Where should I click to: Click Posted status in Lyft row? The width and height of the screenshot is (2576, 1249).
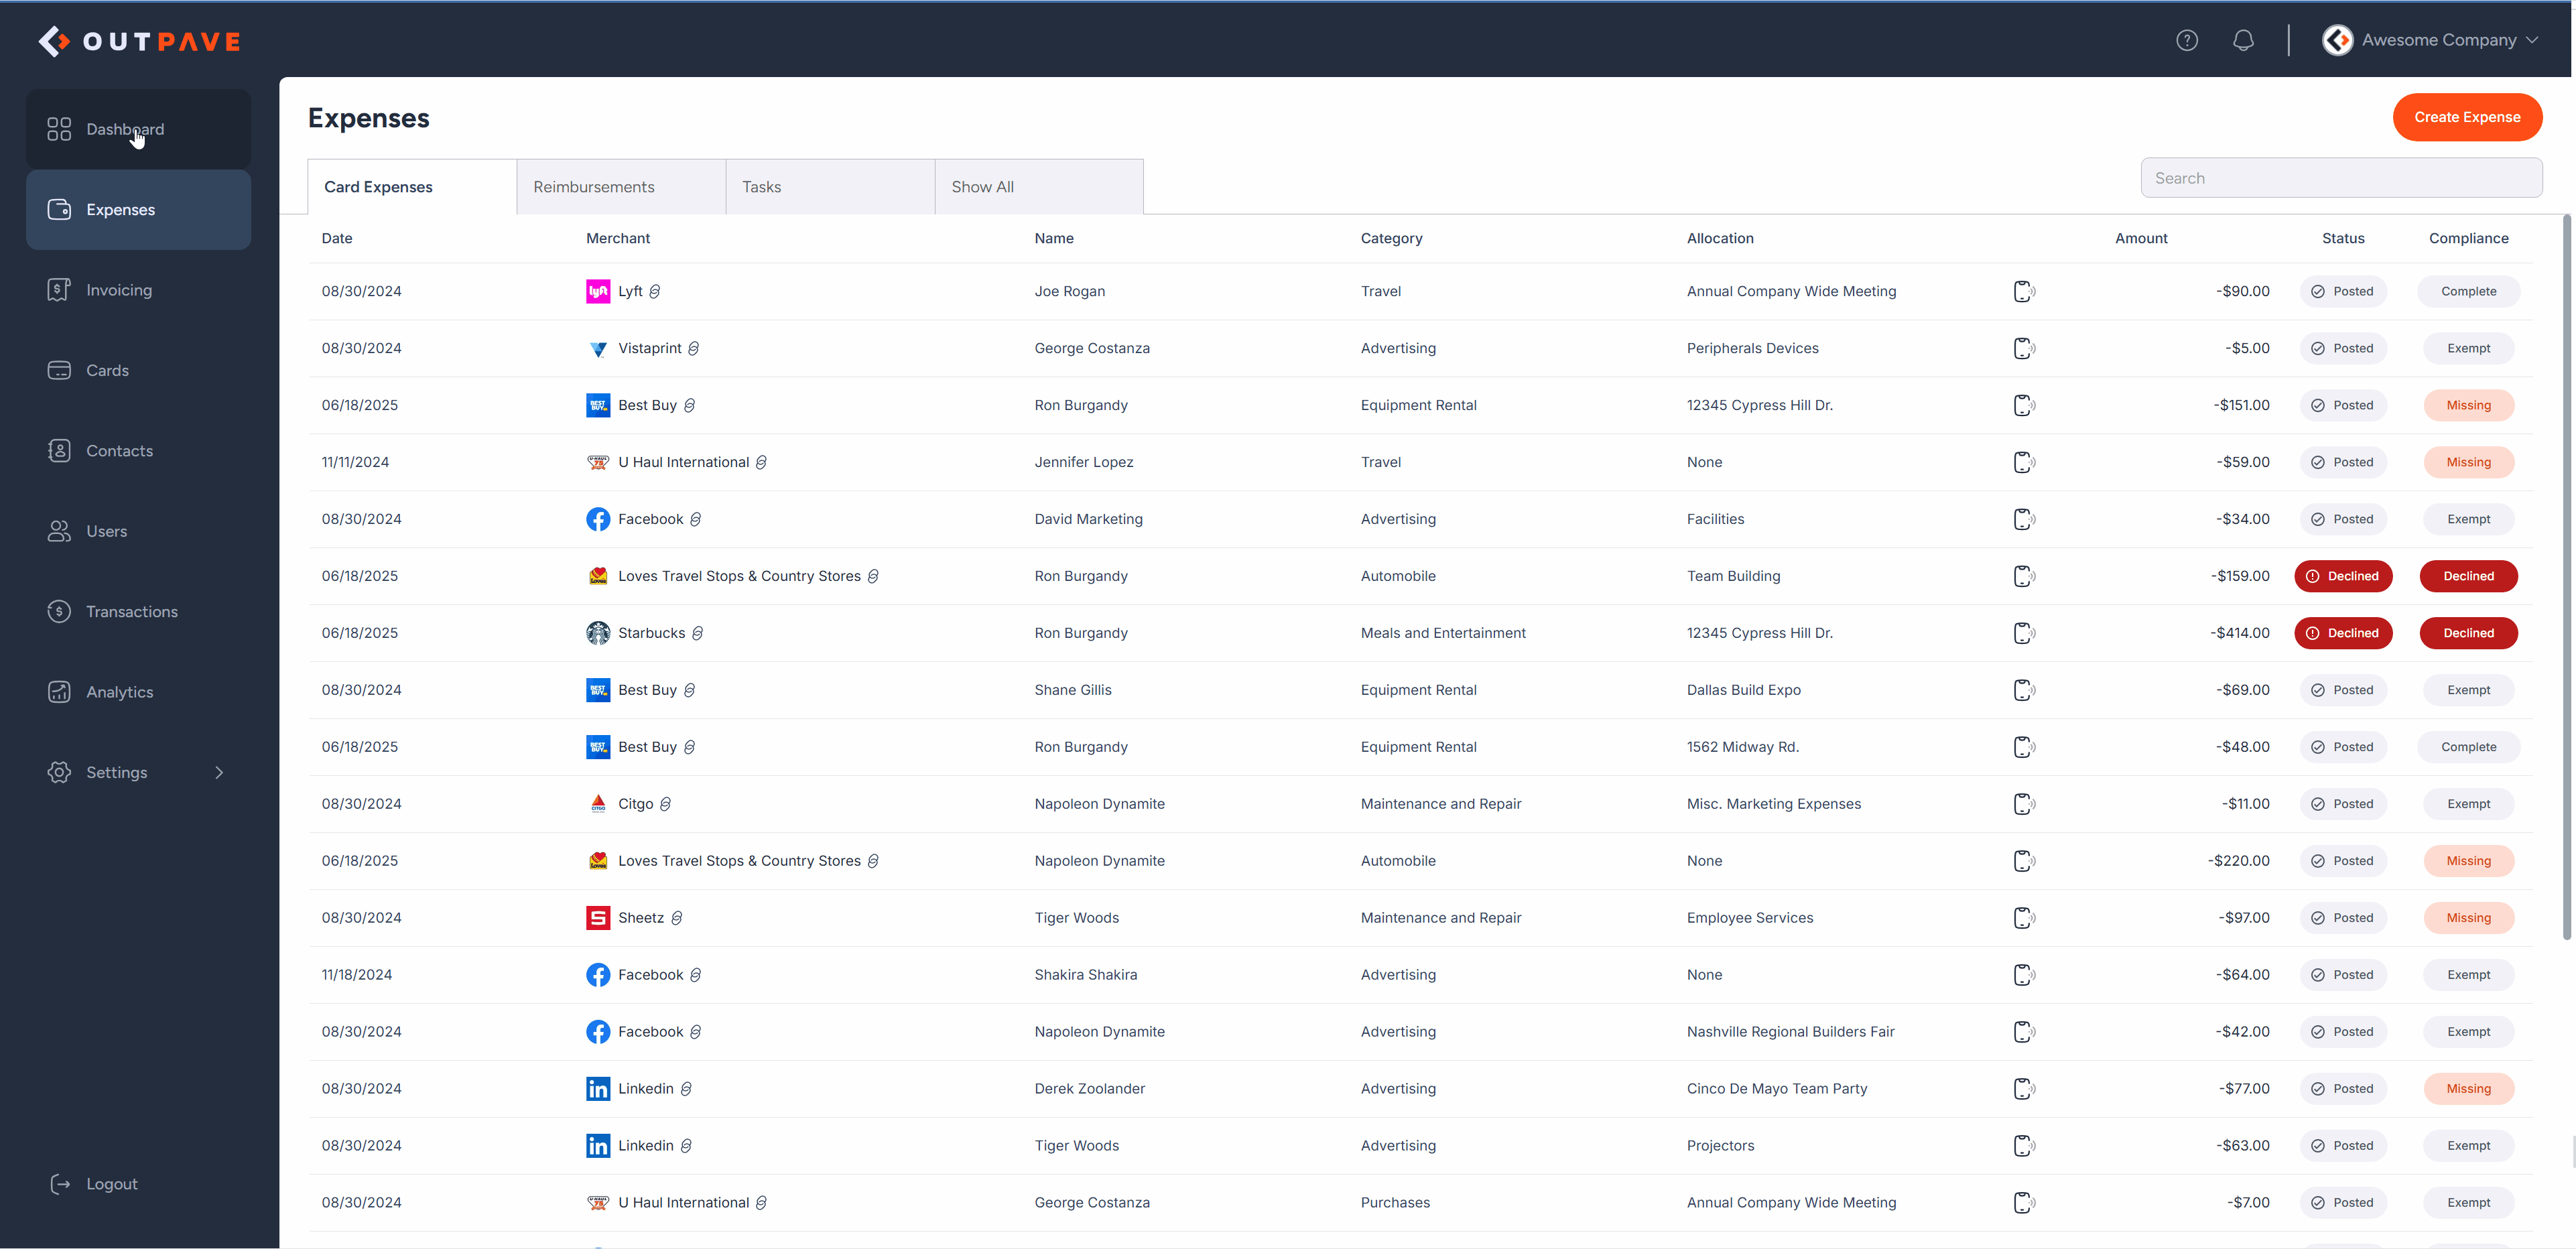pyautogui.click(x=2343, y=291)
